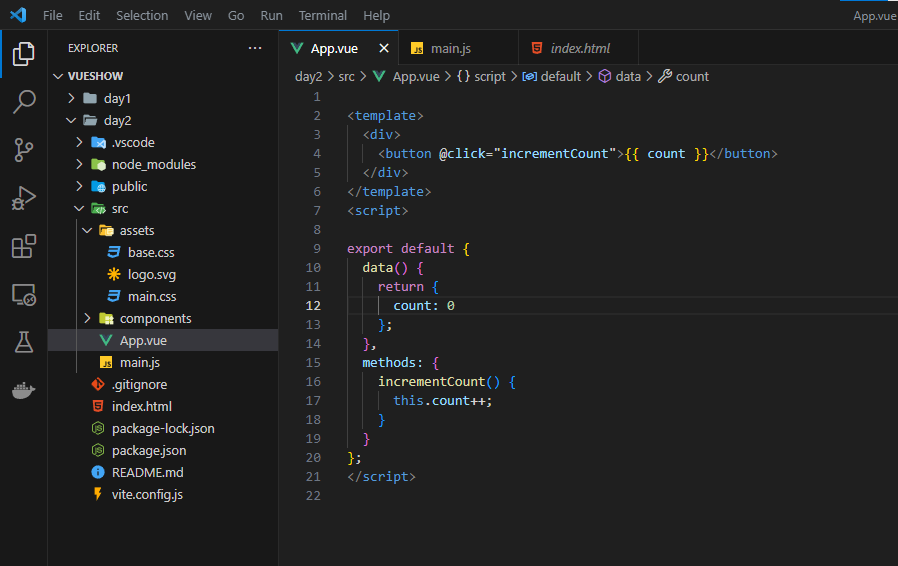
Task: Open the Edit menu
Action: (x=89, y=15)
